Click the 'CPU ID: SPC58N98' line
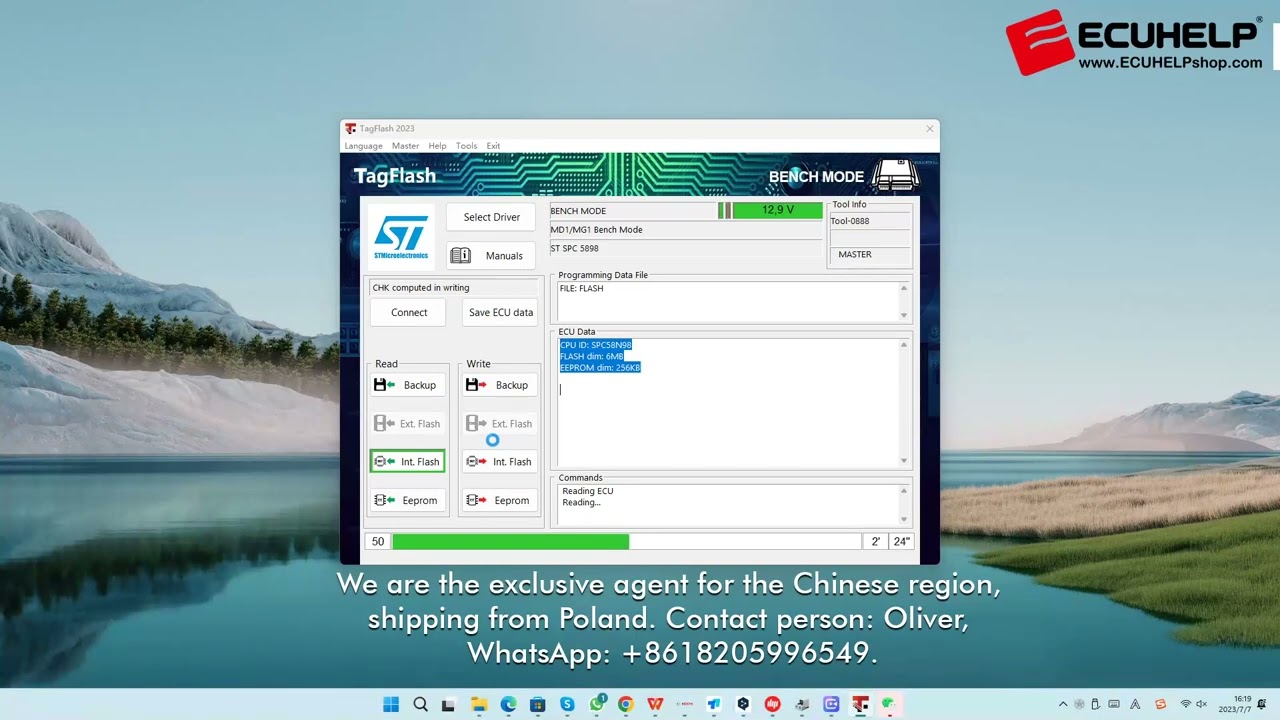This screenshot has height=720, width=1280. point(596,345)
